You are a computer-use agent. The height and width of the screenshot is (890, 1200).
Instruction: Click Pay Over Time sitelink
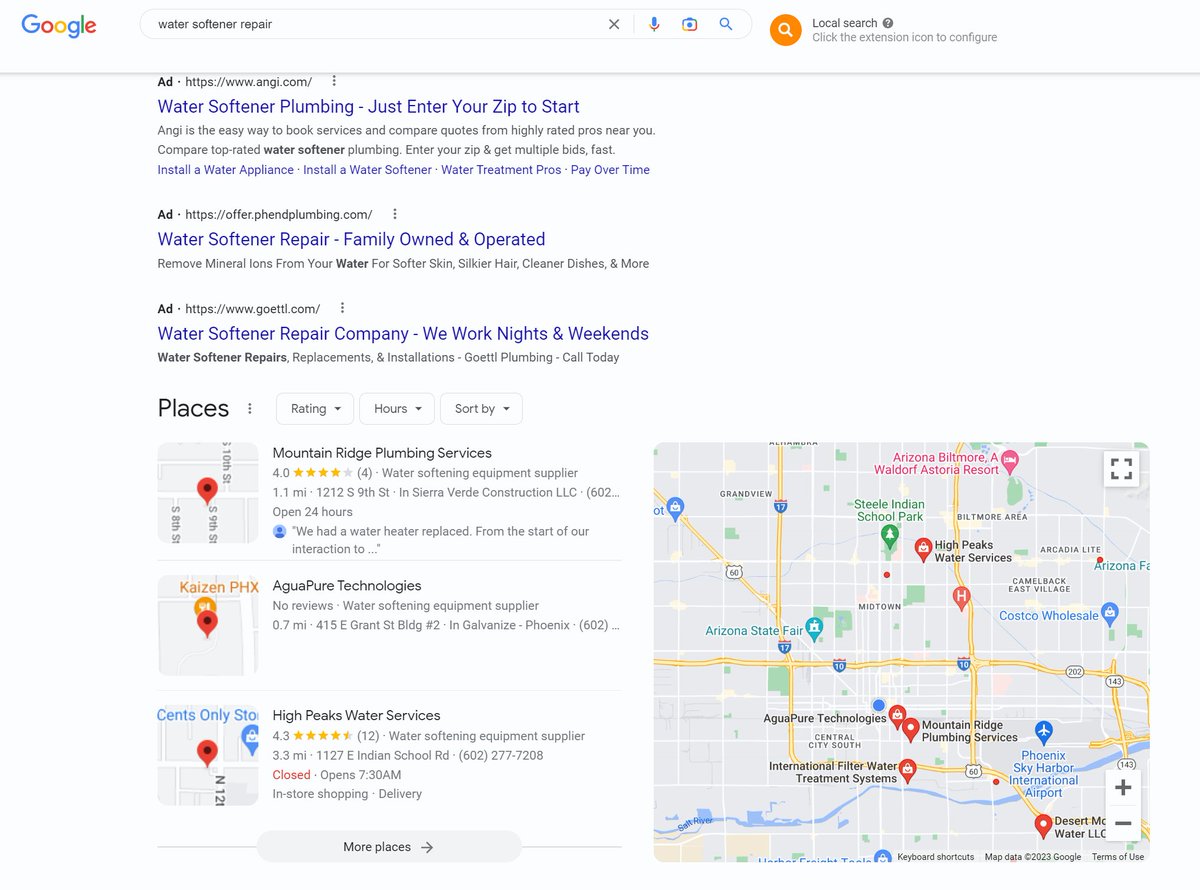pyautogui.click(x=610, y=170)
